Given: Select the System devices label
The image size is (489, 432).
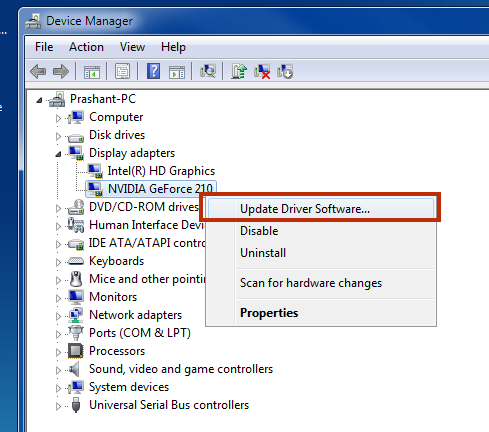Looking at the screenshot, I should point(129,387).
